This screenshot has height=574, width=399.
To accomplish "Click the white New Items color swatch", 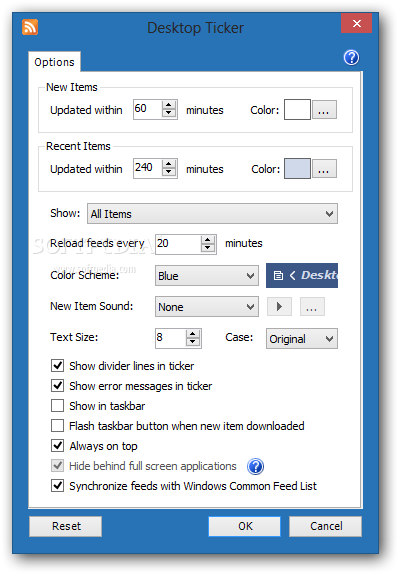I will (297, 109).
